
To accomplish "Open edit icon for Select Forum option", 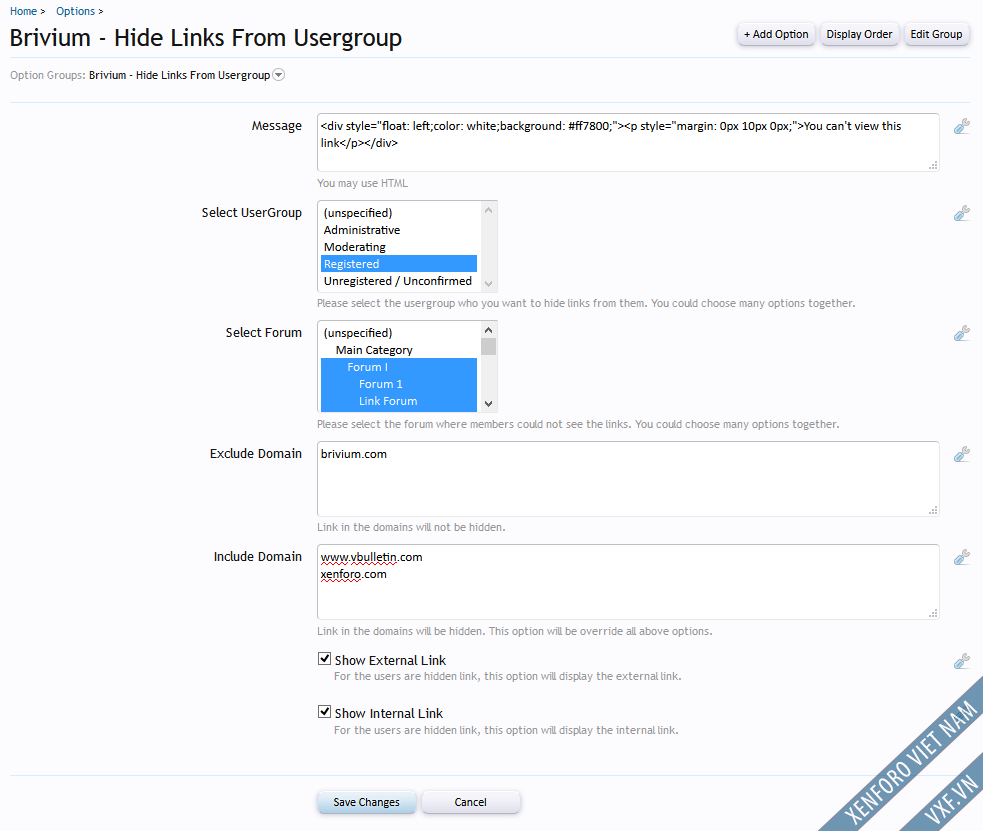I will point(962,333).
